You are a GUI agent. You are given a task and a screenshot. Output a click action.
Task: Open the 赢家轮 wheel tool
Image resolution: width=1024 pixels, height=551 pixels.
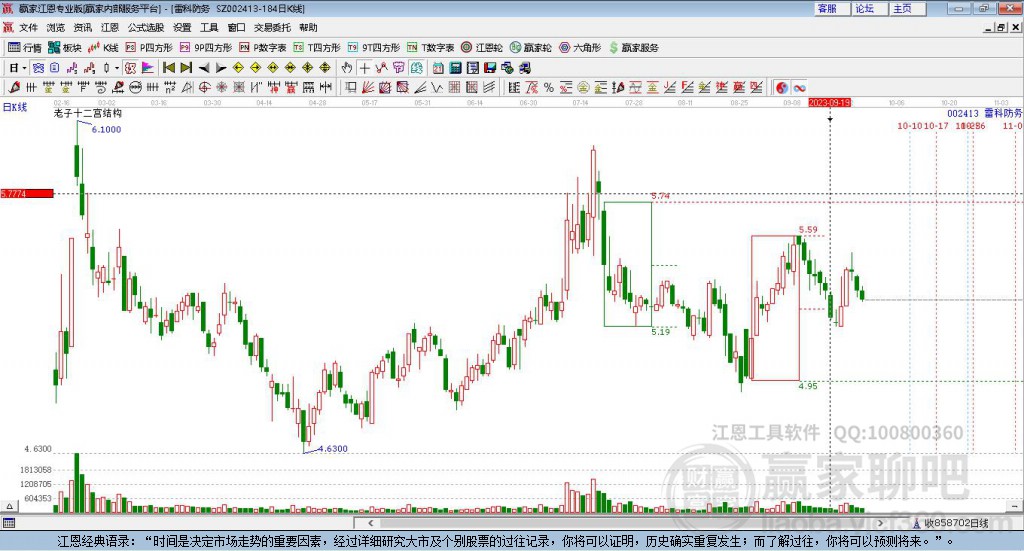pos(530,48)
